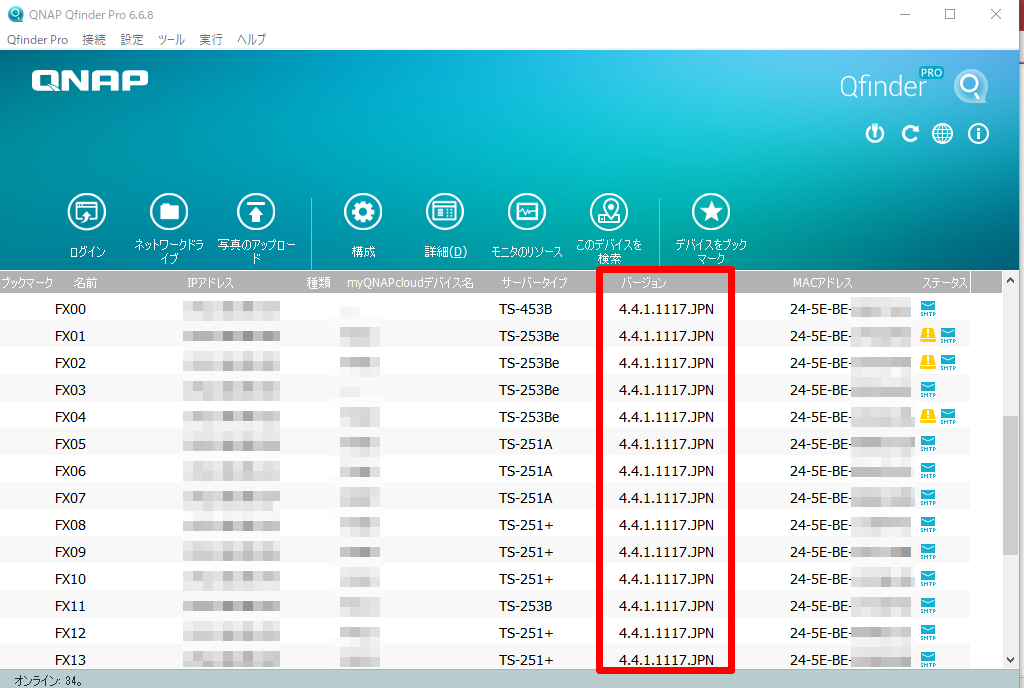Select the FX03 device name
This screenshot has width=1024, height=688.
click(x=71, y=390)
